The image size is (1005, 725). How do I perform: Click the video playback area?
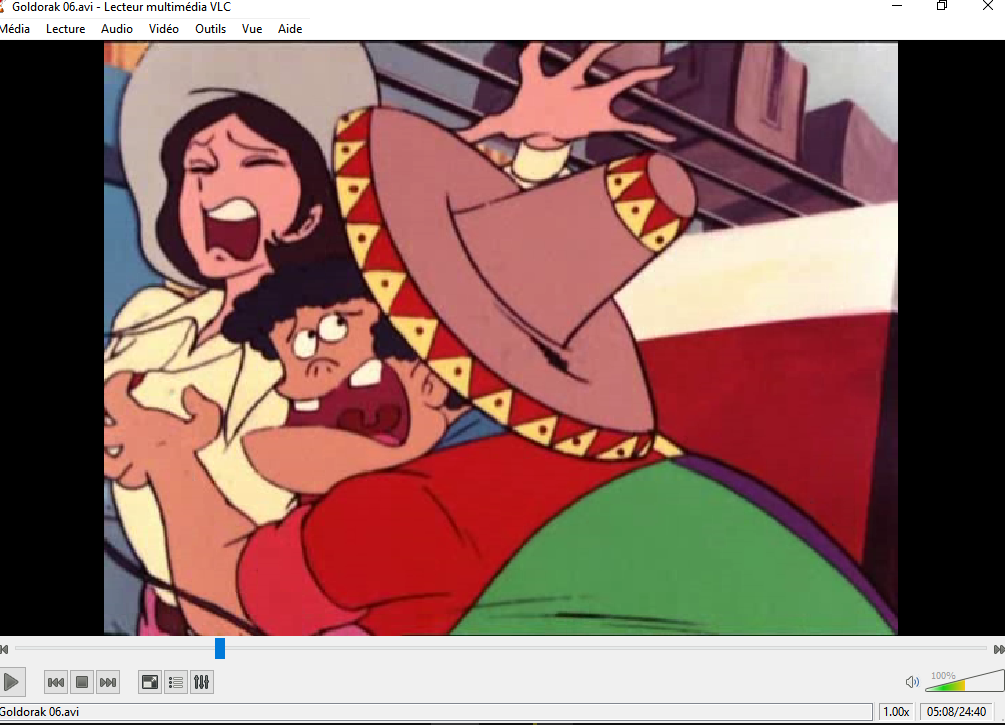[501, 338]
